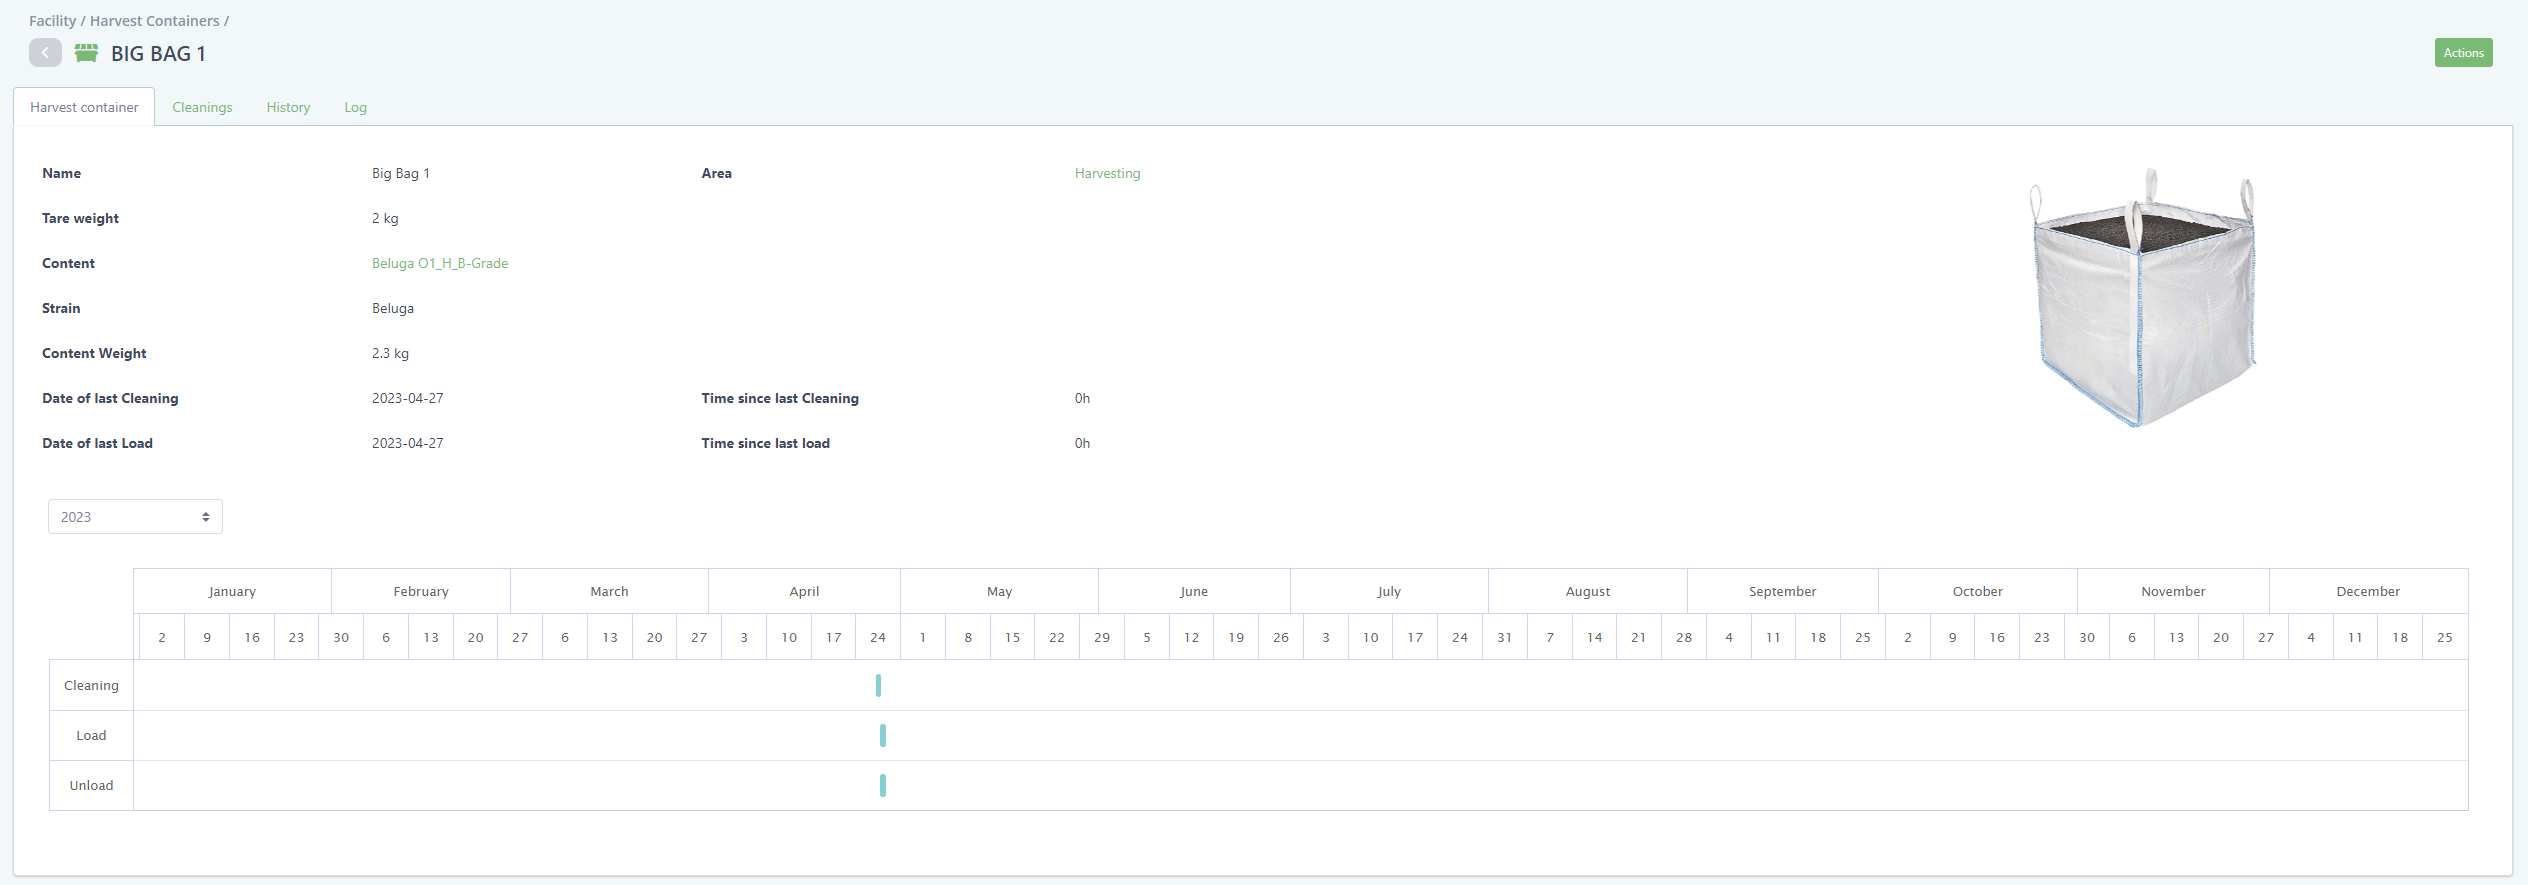Click the Cleaning event marker in timeline

coord(878,685)
